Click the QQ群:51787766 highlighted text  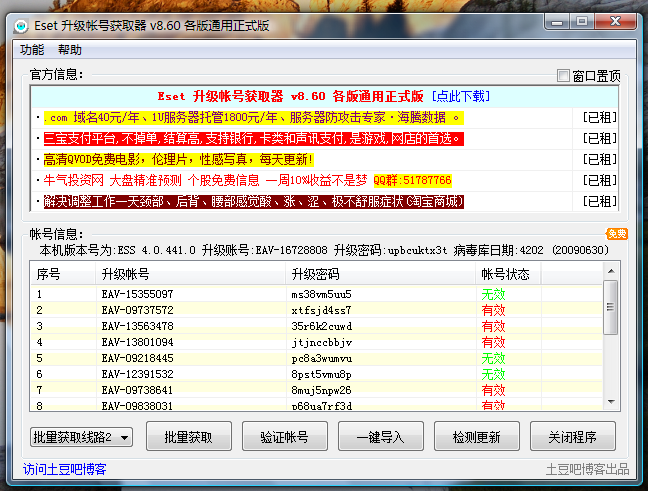pyautogui.click(x=412, y=180)
